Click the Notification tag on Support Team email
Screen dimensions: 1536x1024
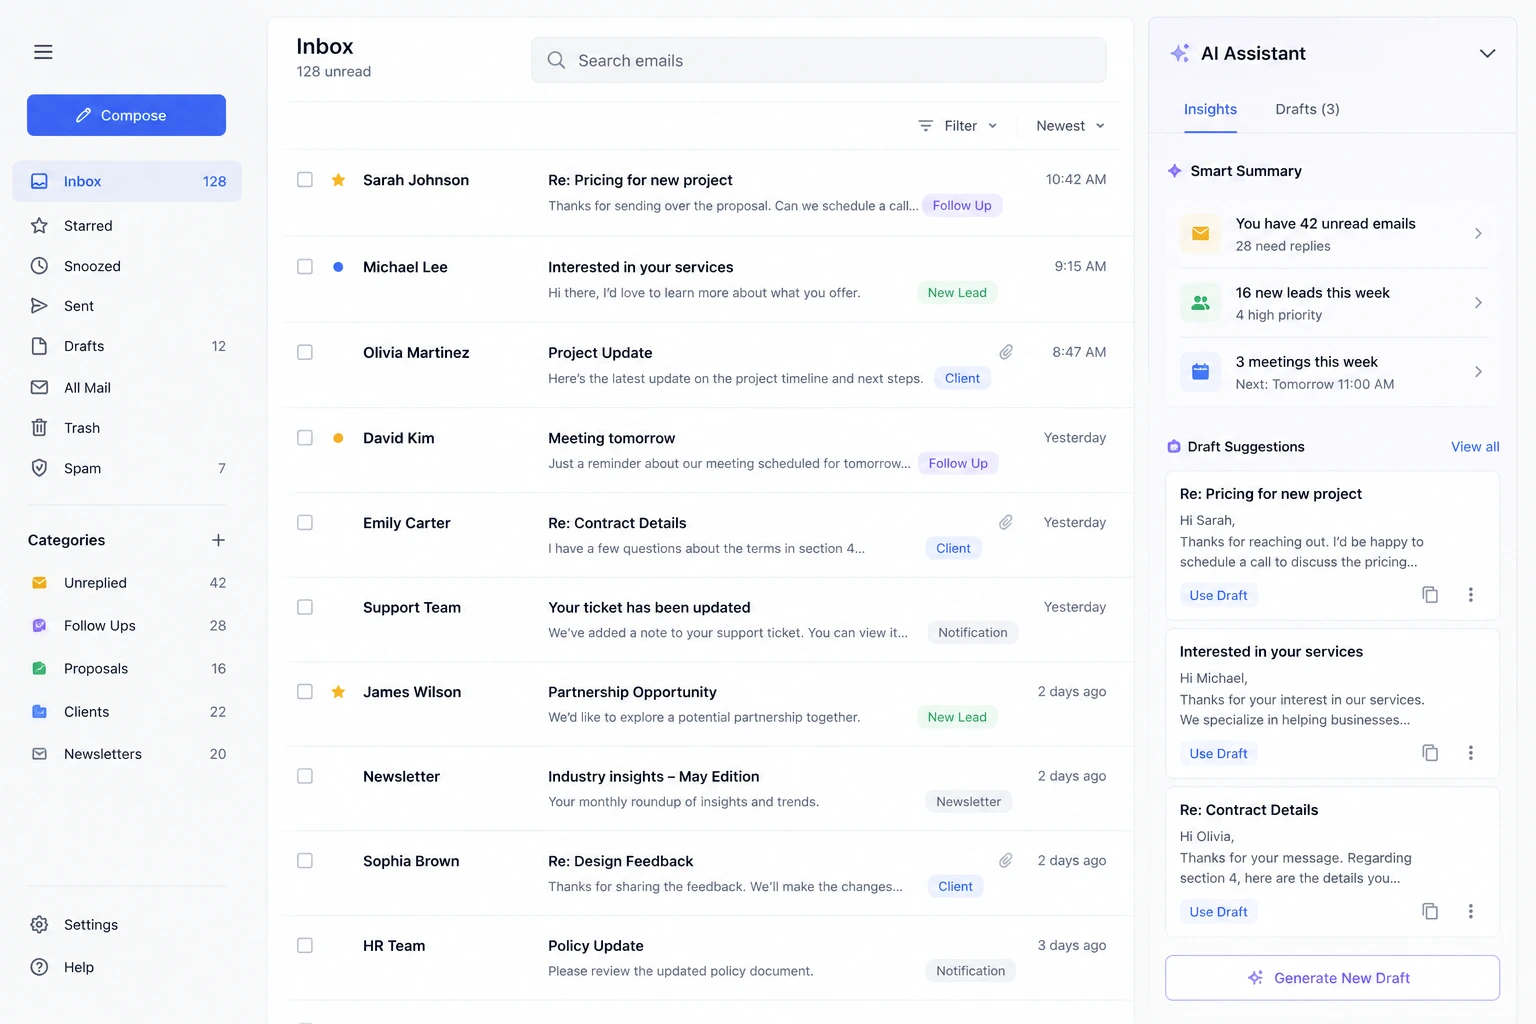coord(973,632)
